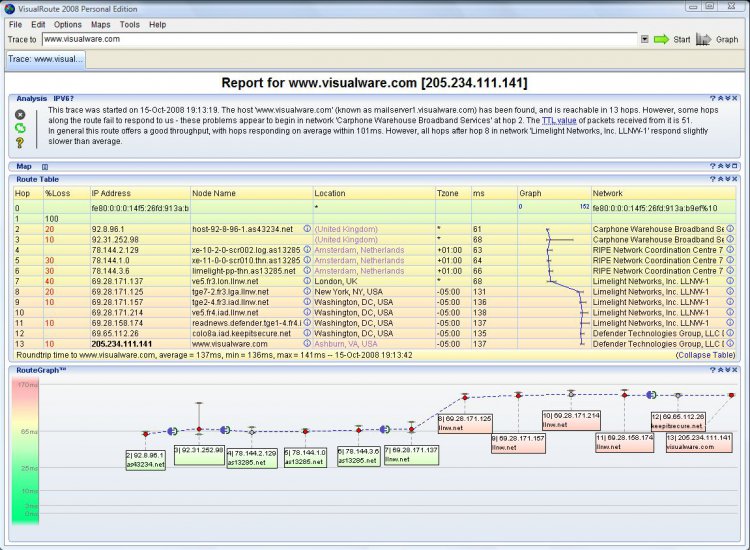This screenshot has height=550, width=750.
Task: Click network info icon in hop 4 row
Action: 730,250
